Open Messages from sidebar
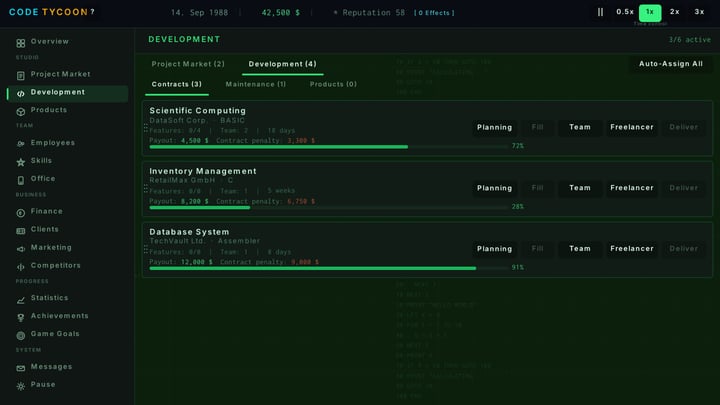The height and width of the screenshot is (405, 720). (68, 367)
